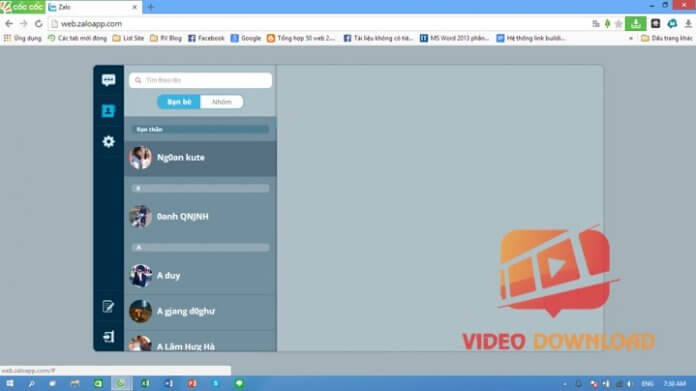This screenshot has height=391, width=696.
Task: Open File Explorer from taskbar
Action: (x=75, y=383)
